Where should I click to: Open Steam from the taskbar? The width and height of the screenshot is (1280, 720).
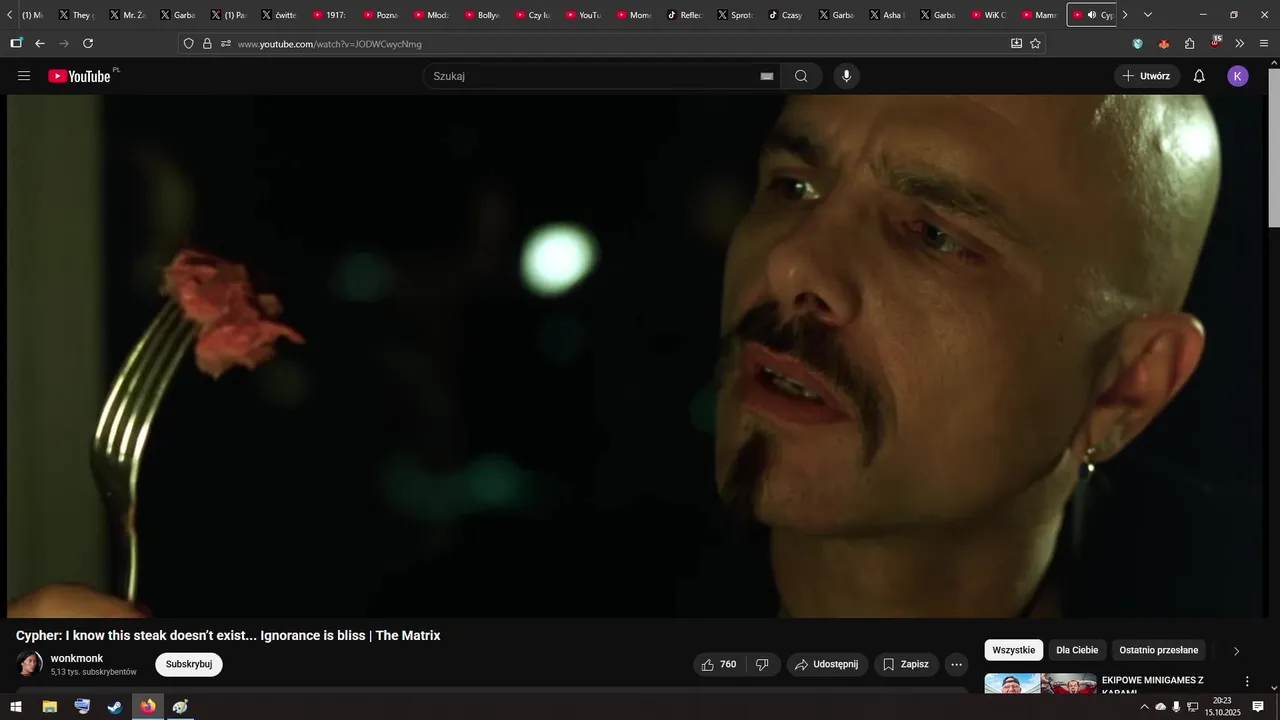coord(115,707)
